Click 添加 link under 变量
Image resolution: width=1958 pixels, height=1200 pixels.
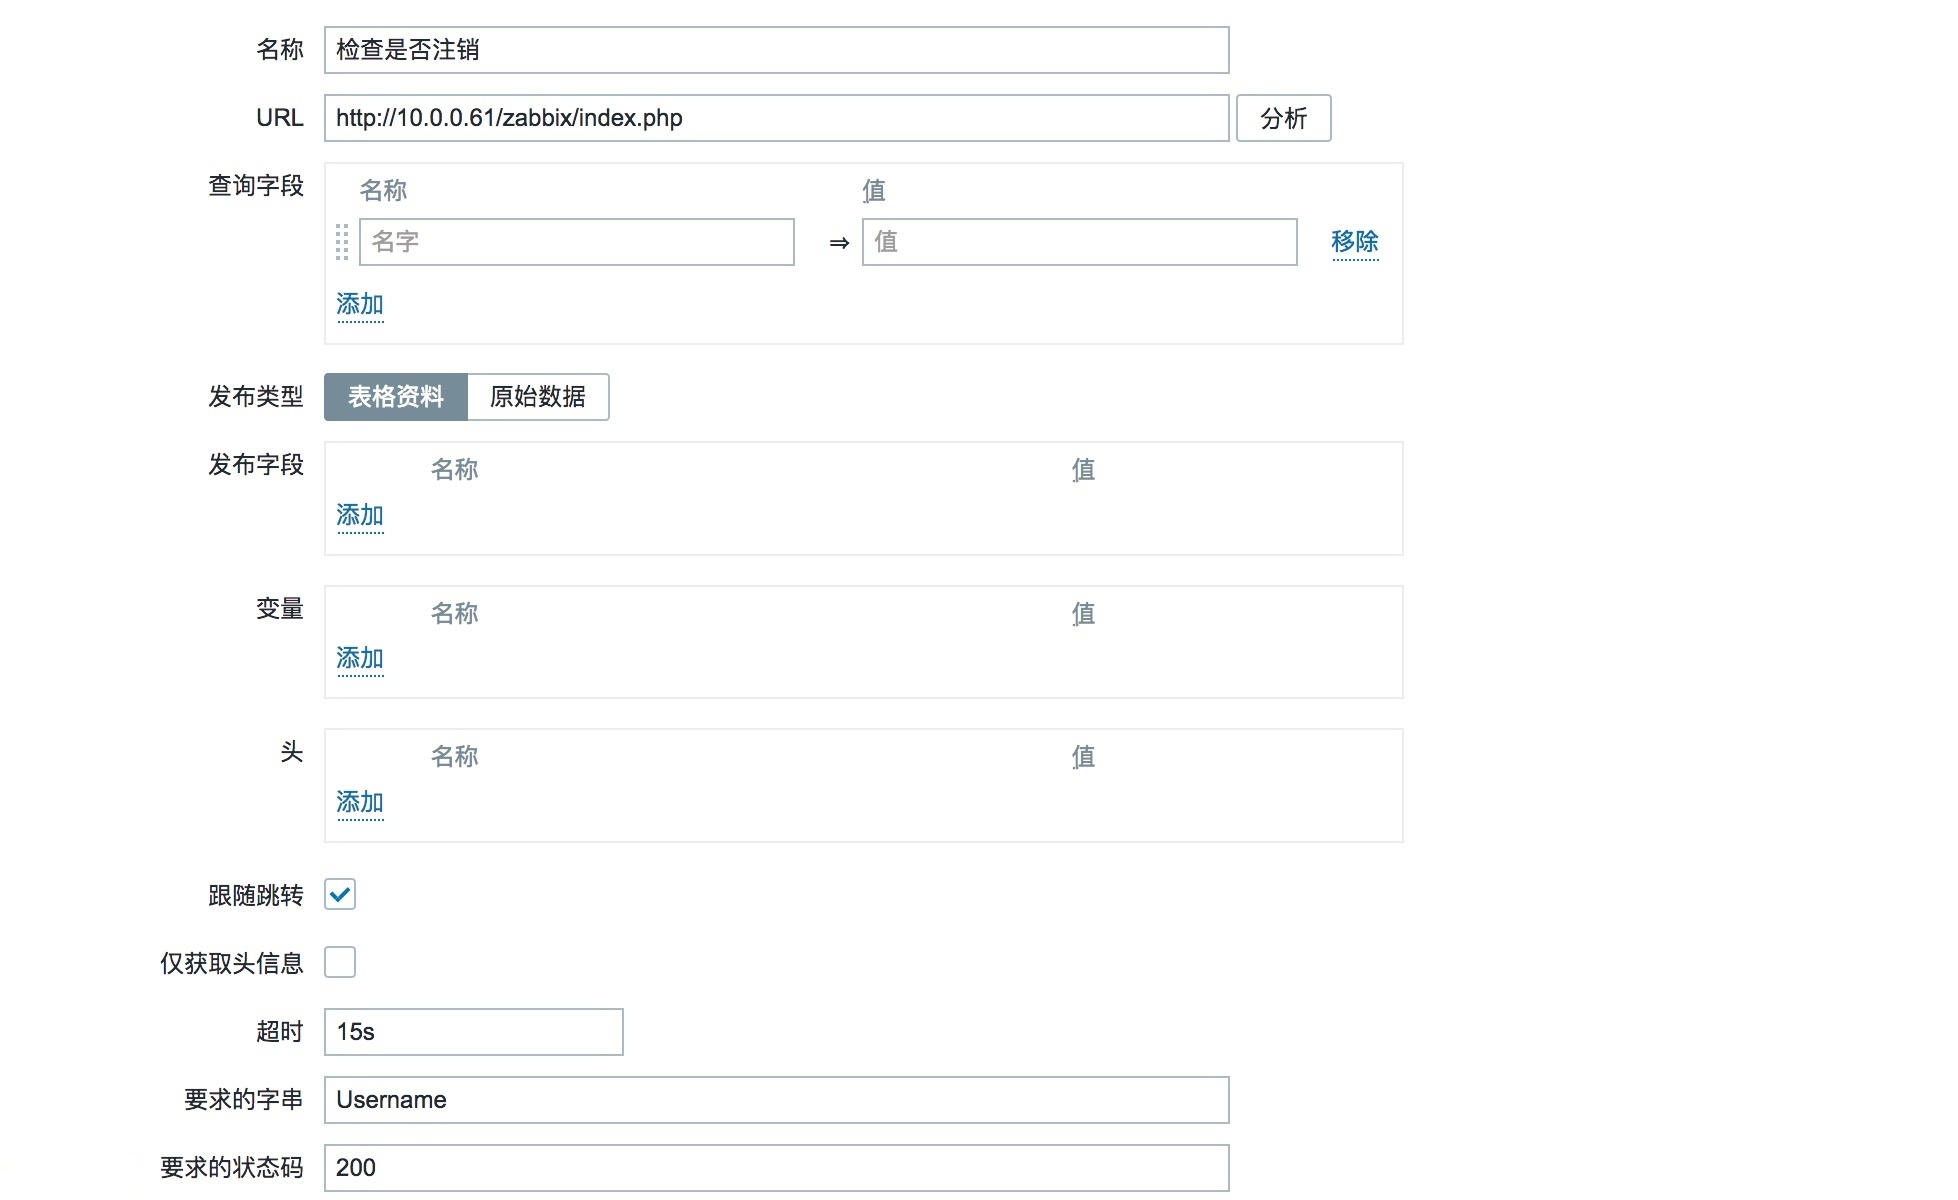(360, 658)
